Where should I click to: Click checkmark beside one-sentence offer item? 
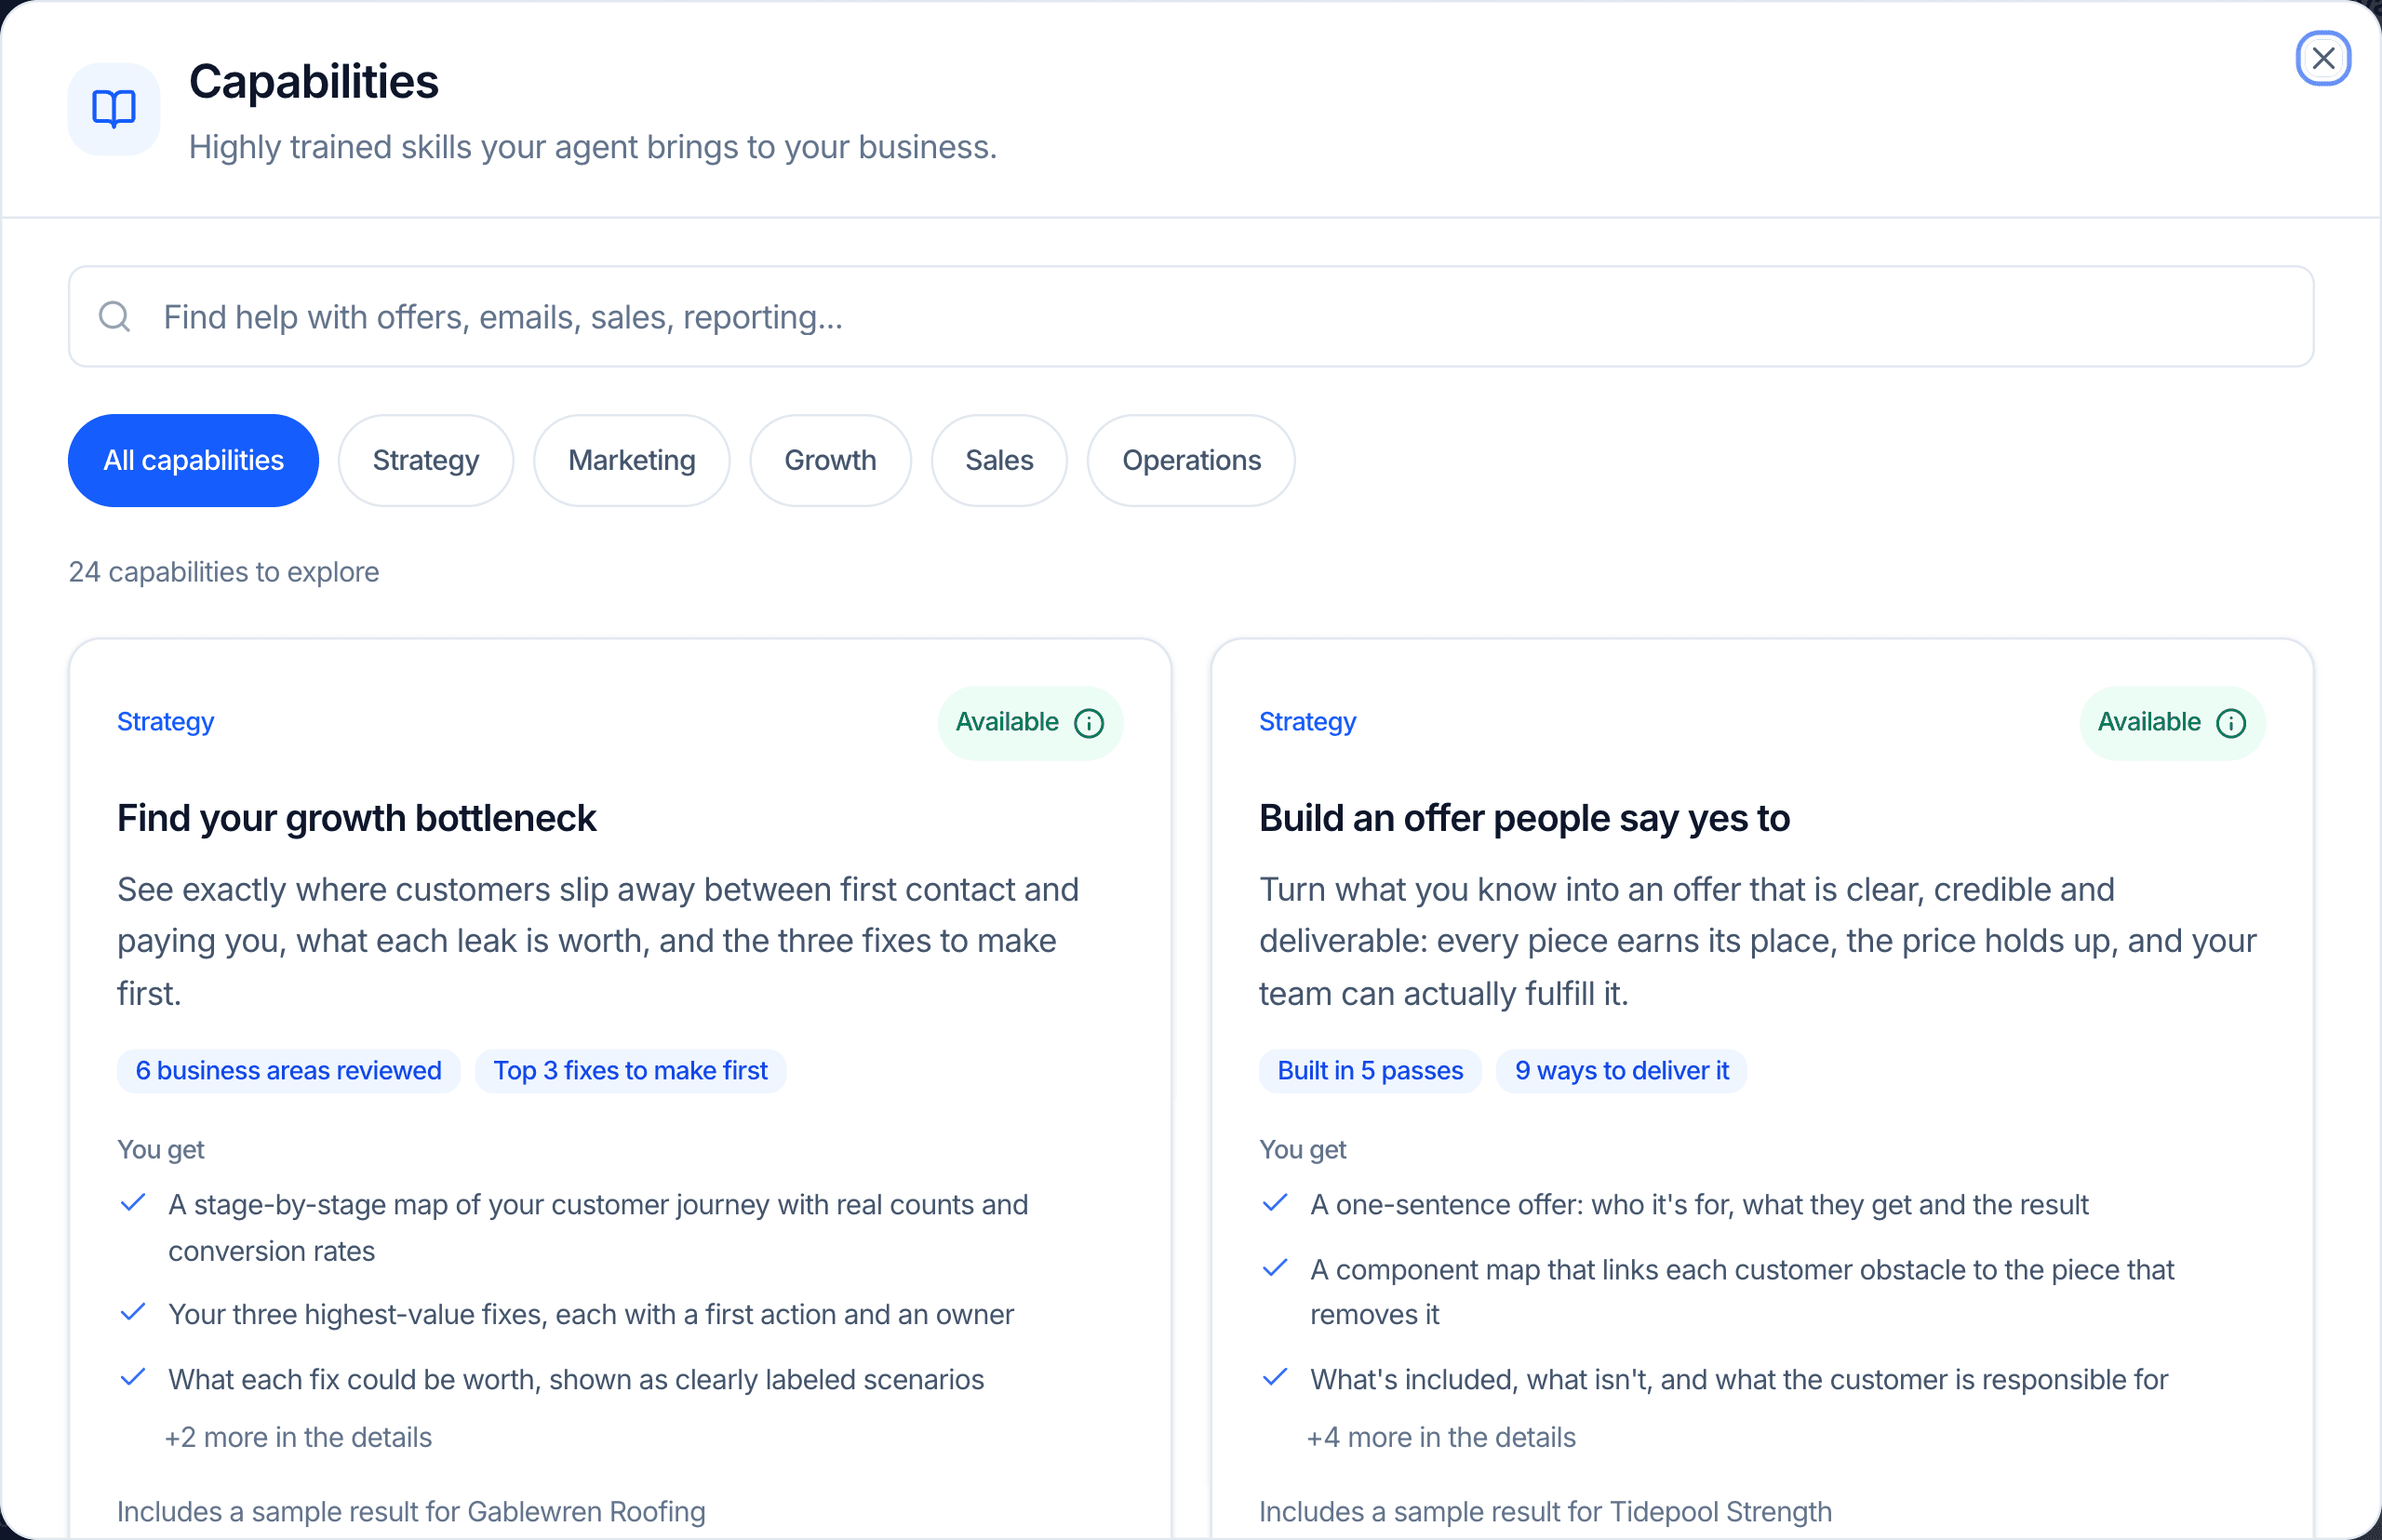tap(1274, 1202)
